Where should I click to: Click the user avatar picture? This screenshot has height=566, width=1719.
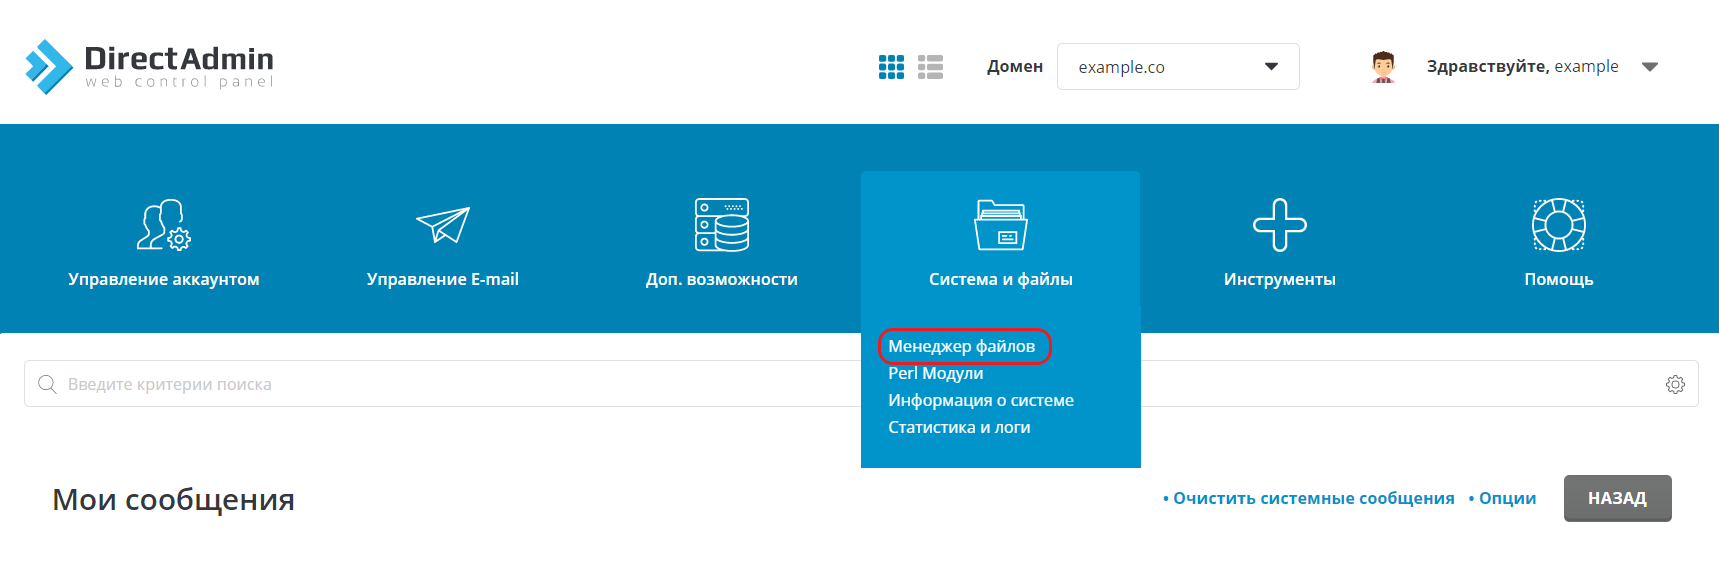(1383, 67)
